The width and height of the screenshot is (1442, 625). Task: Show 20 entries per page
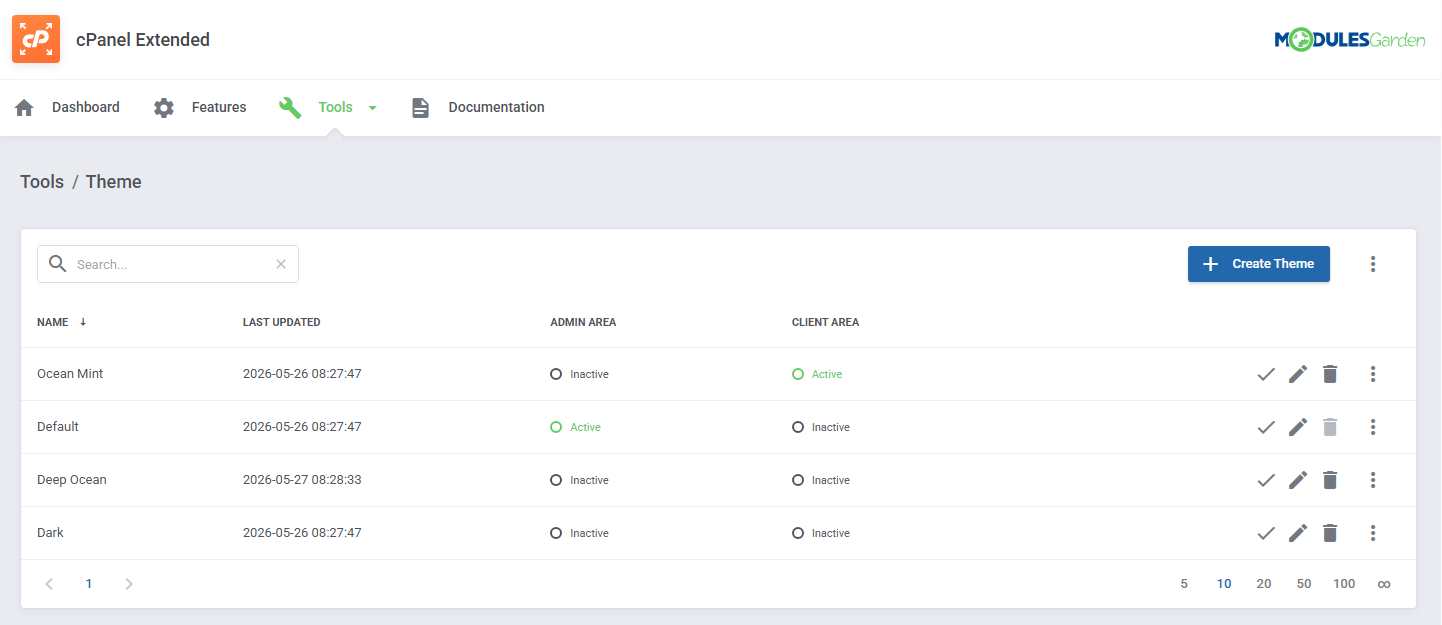pyautogui.click(x=1264, y=584)
